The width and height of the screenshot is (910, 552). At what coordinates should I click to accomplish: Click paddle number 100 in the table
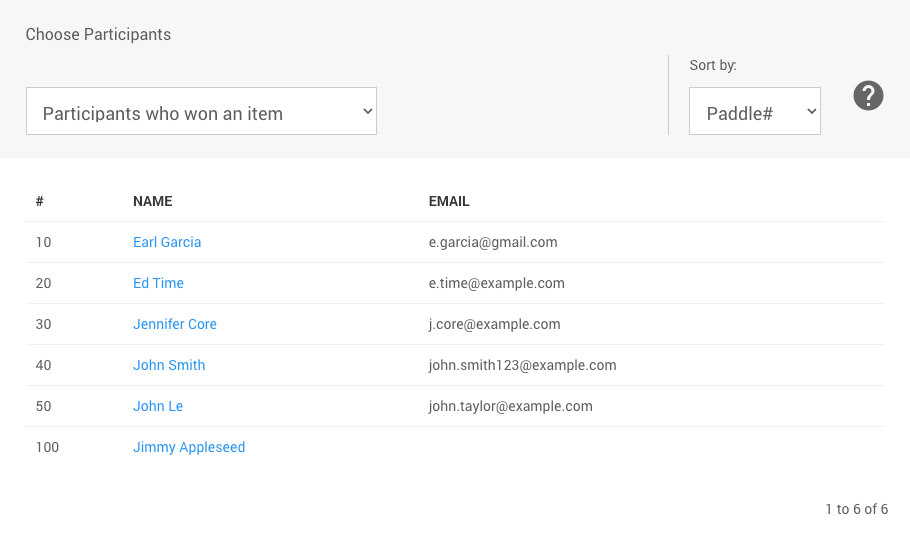(47, 447)
